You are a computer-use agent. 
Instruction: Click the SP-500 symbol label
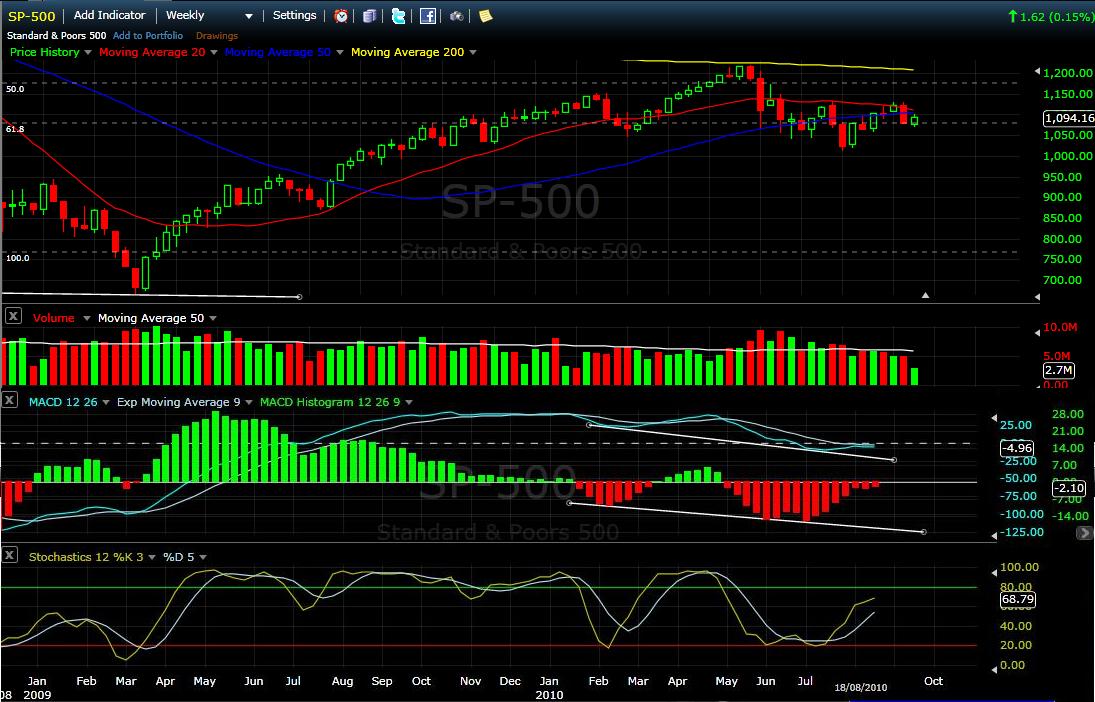31,16
